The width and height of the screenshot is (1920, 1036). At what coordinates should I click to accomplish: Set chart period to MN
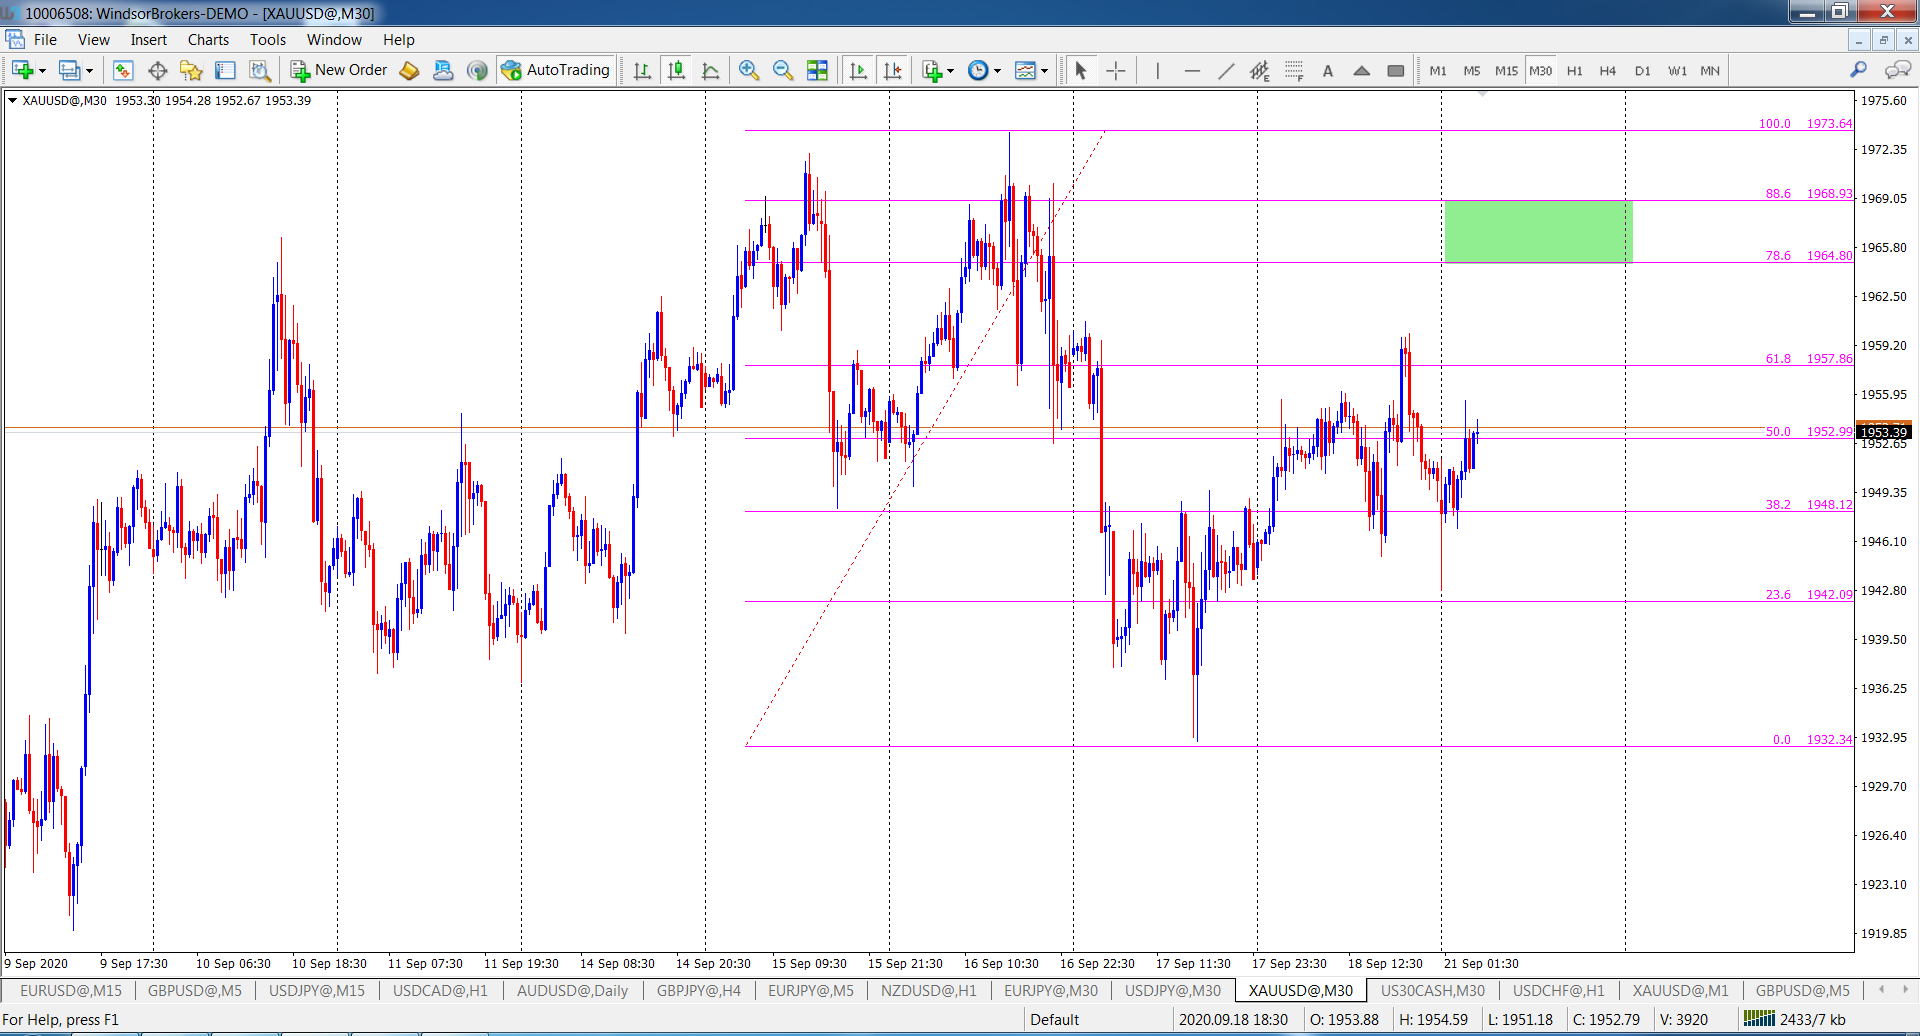point(1710,70)
